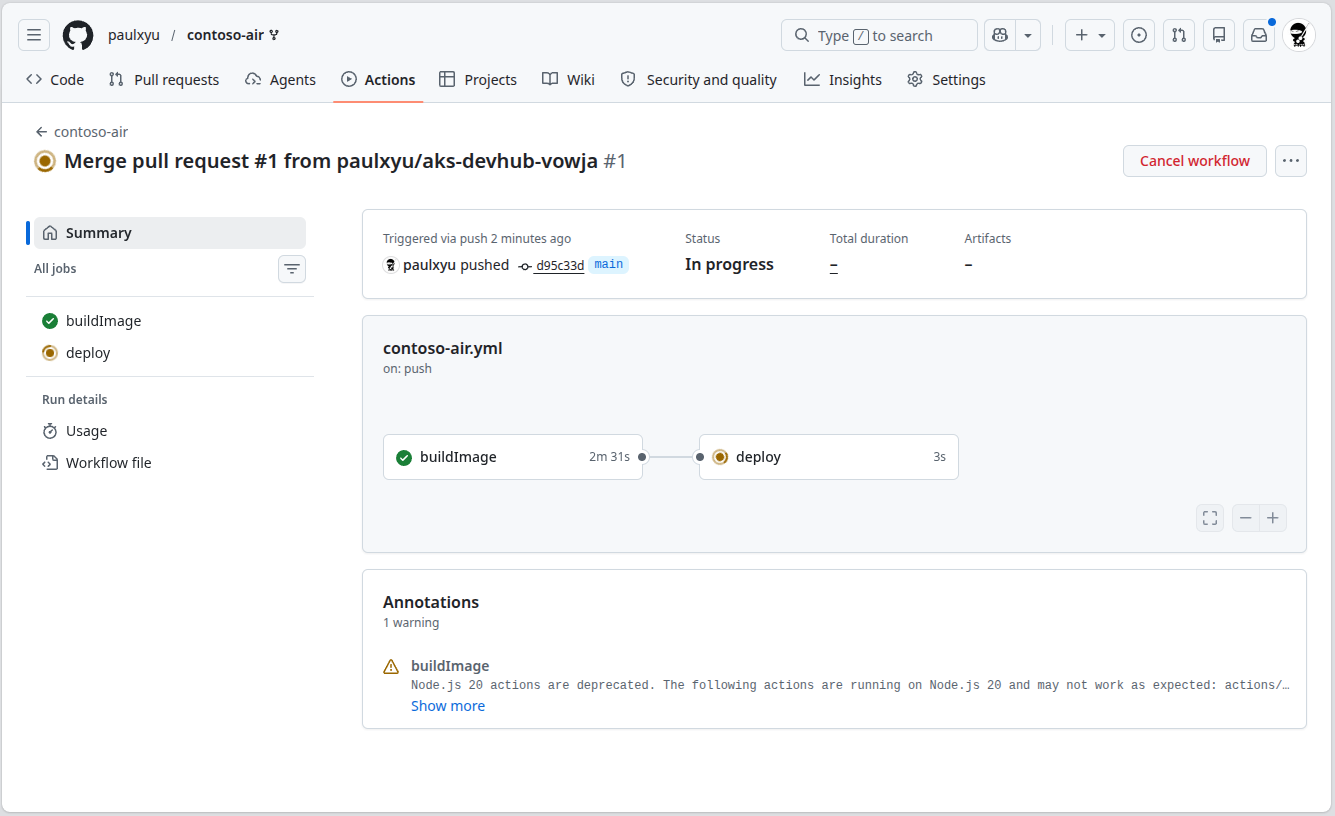Screen dimensions: 1335x816
Task: Open contoso-air repository breadcrumb link
Action: pyautogui.click(x=225, y=35)
